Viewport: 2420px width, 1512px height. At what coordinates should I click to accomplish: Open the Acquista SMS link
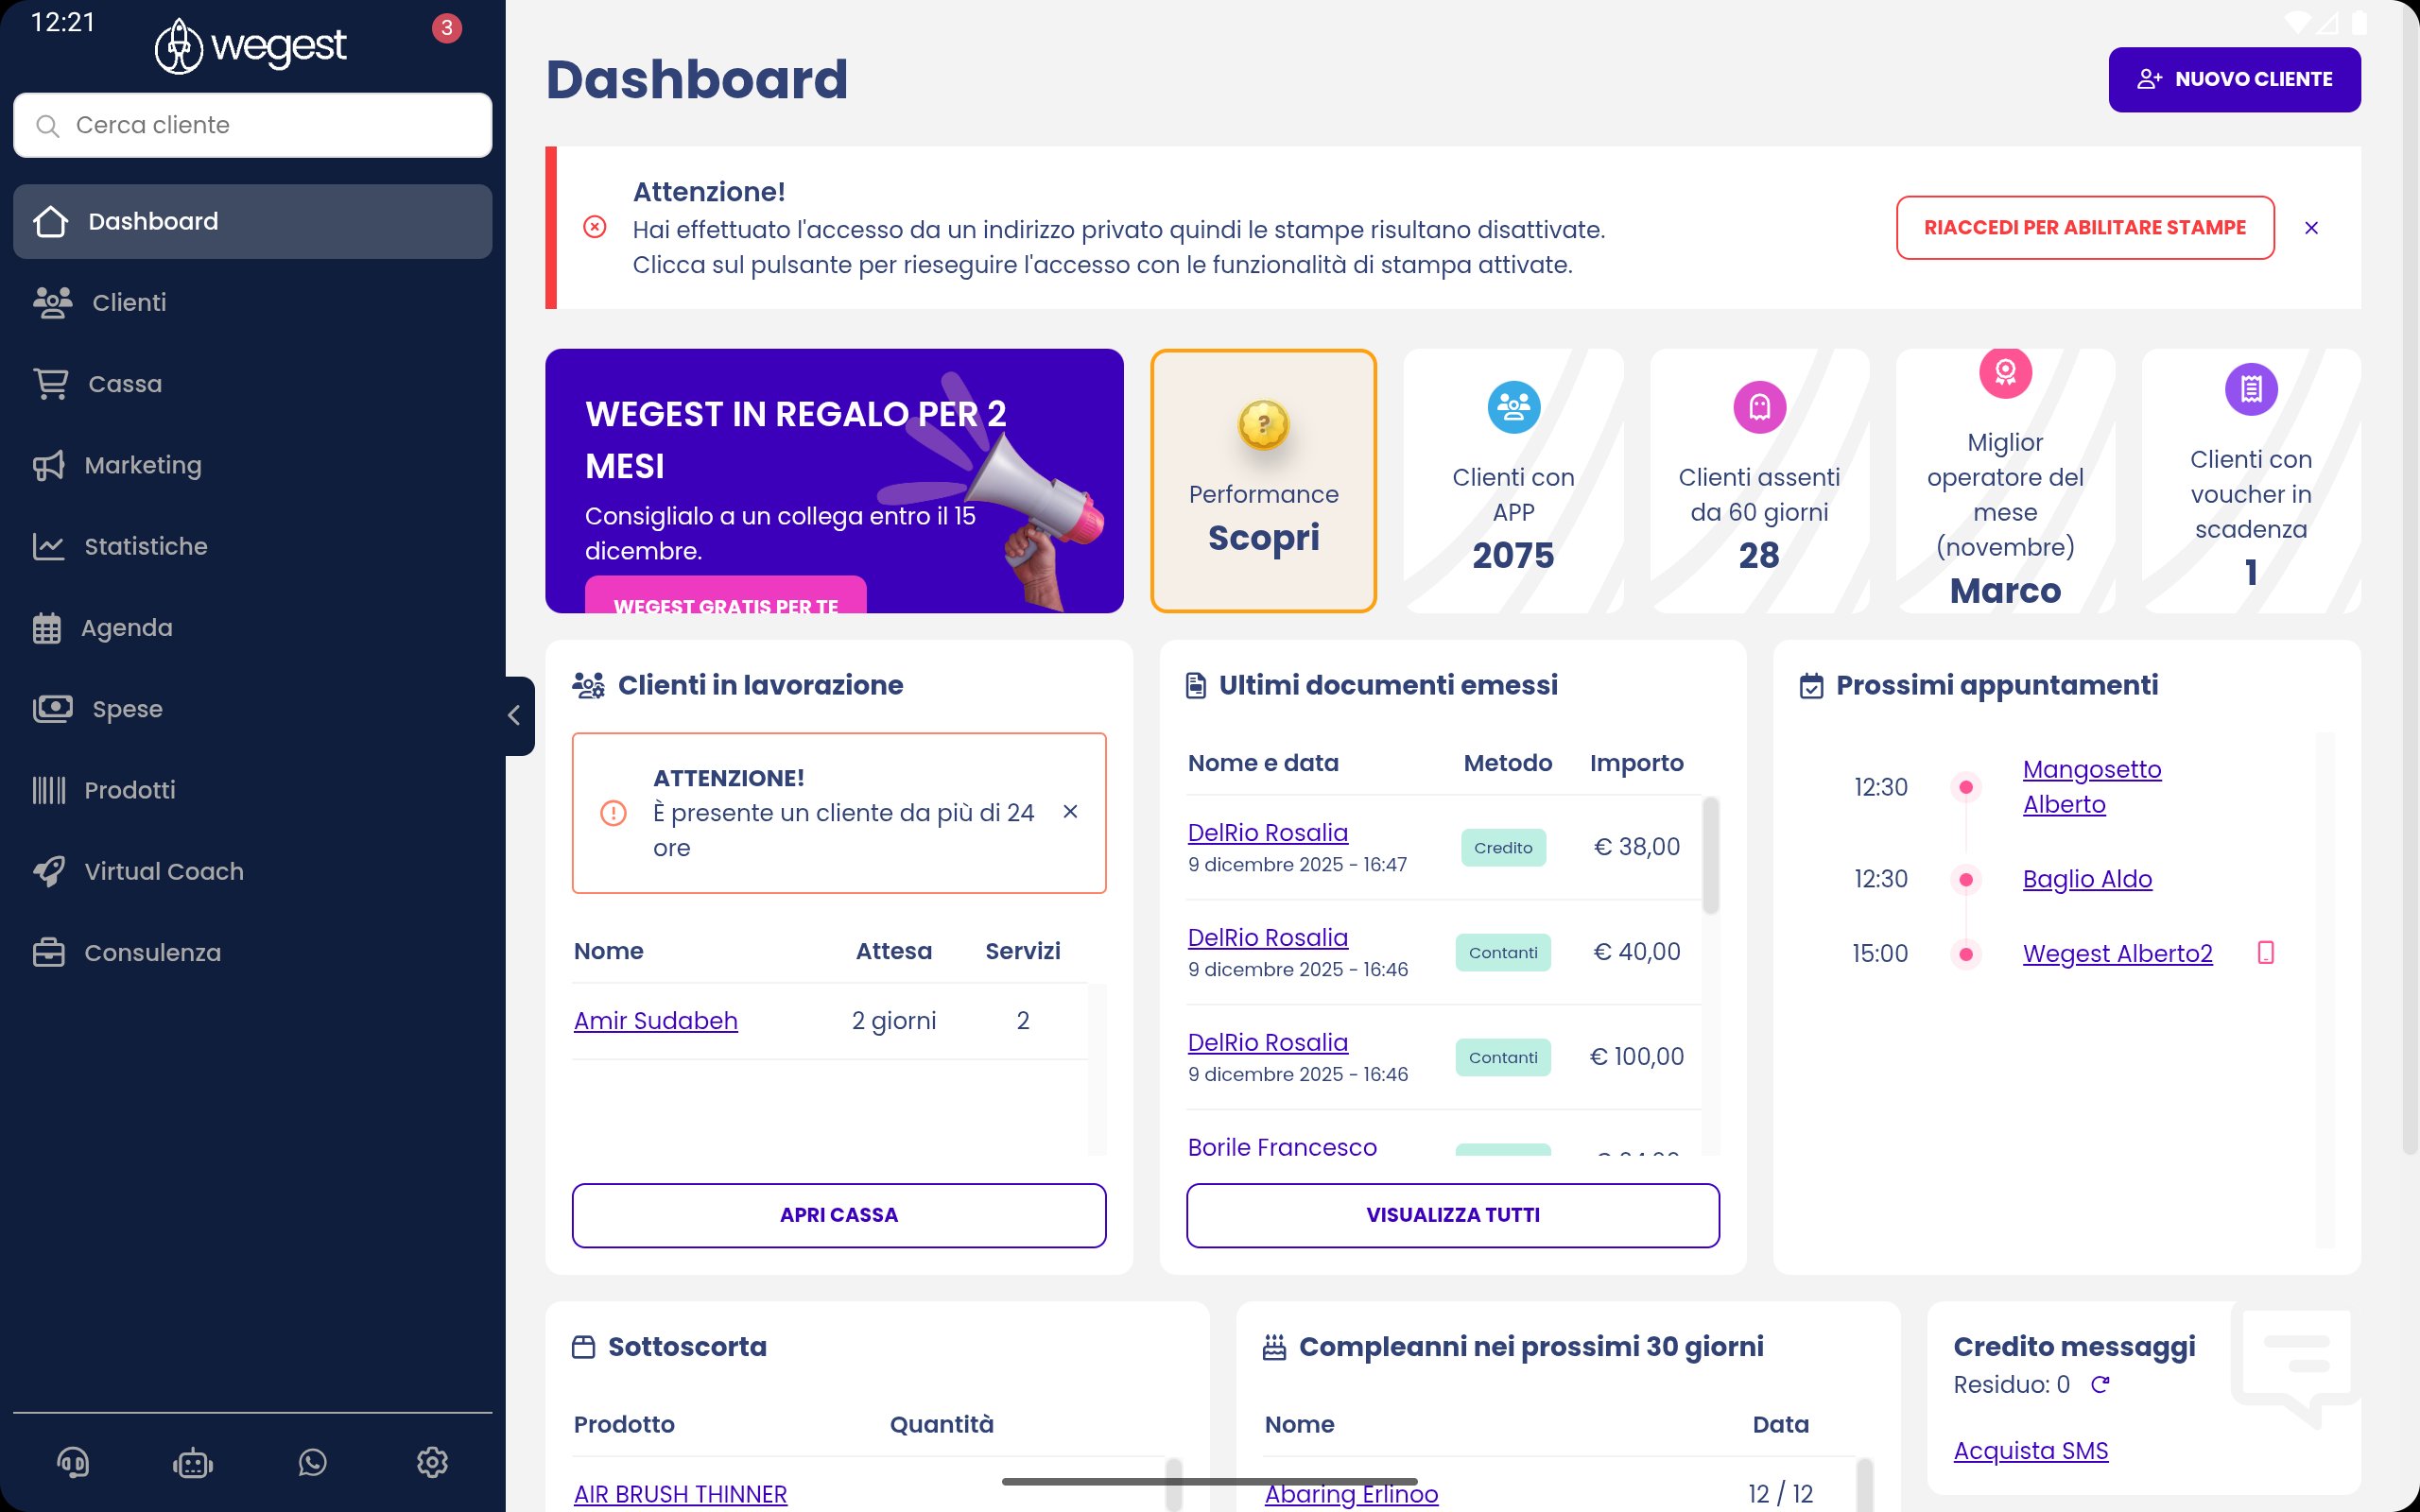(2030, 1450)
